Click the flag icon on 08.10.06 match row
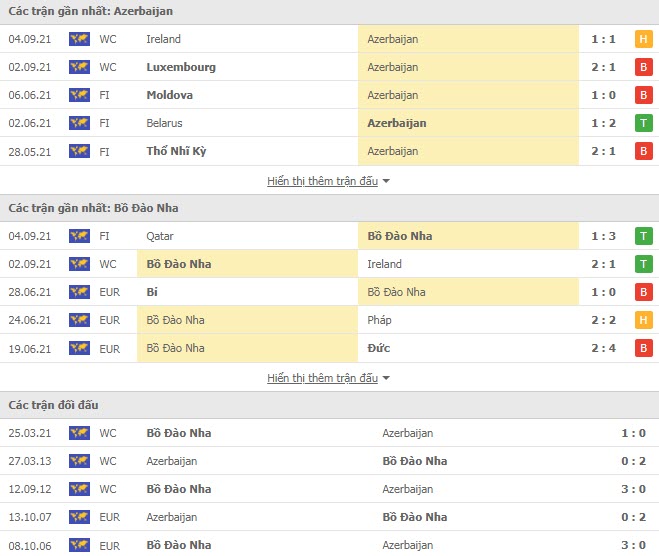659x556 pixels. 79,545
